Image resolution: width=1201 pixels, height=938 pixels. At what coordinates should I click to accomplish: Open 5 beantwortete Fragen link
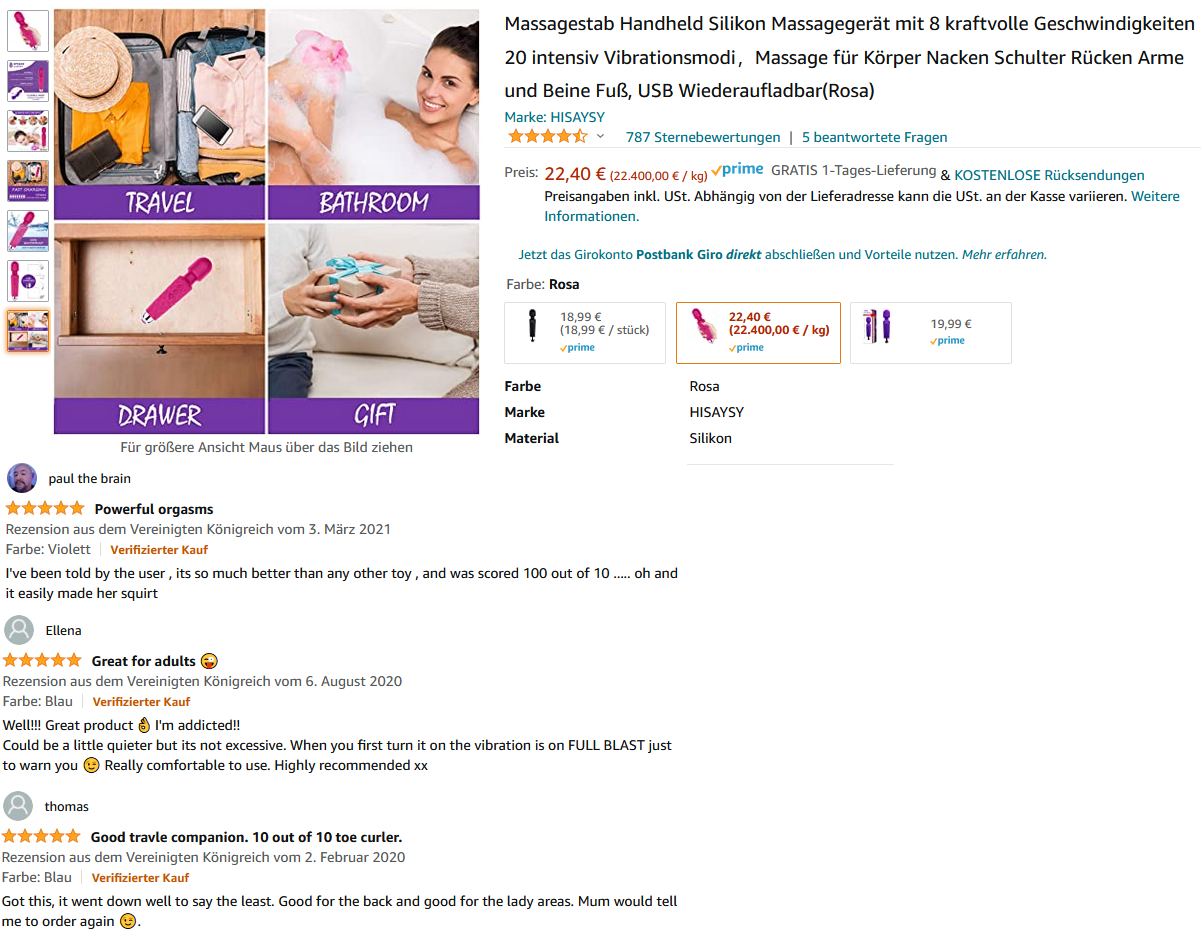click(x=874, y=137)
